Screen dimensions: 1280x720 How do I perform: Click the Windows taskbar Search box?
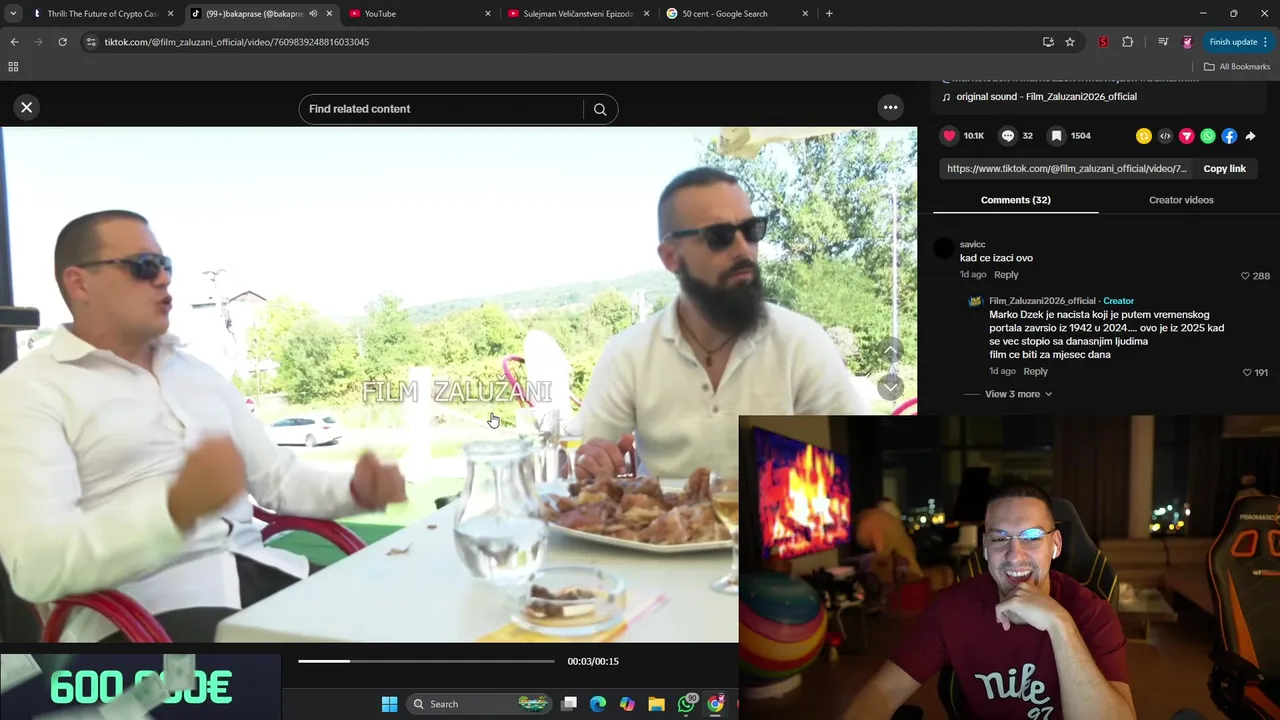pyautogui.click(x=480, y=704)
